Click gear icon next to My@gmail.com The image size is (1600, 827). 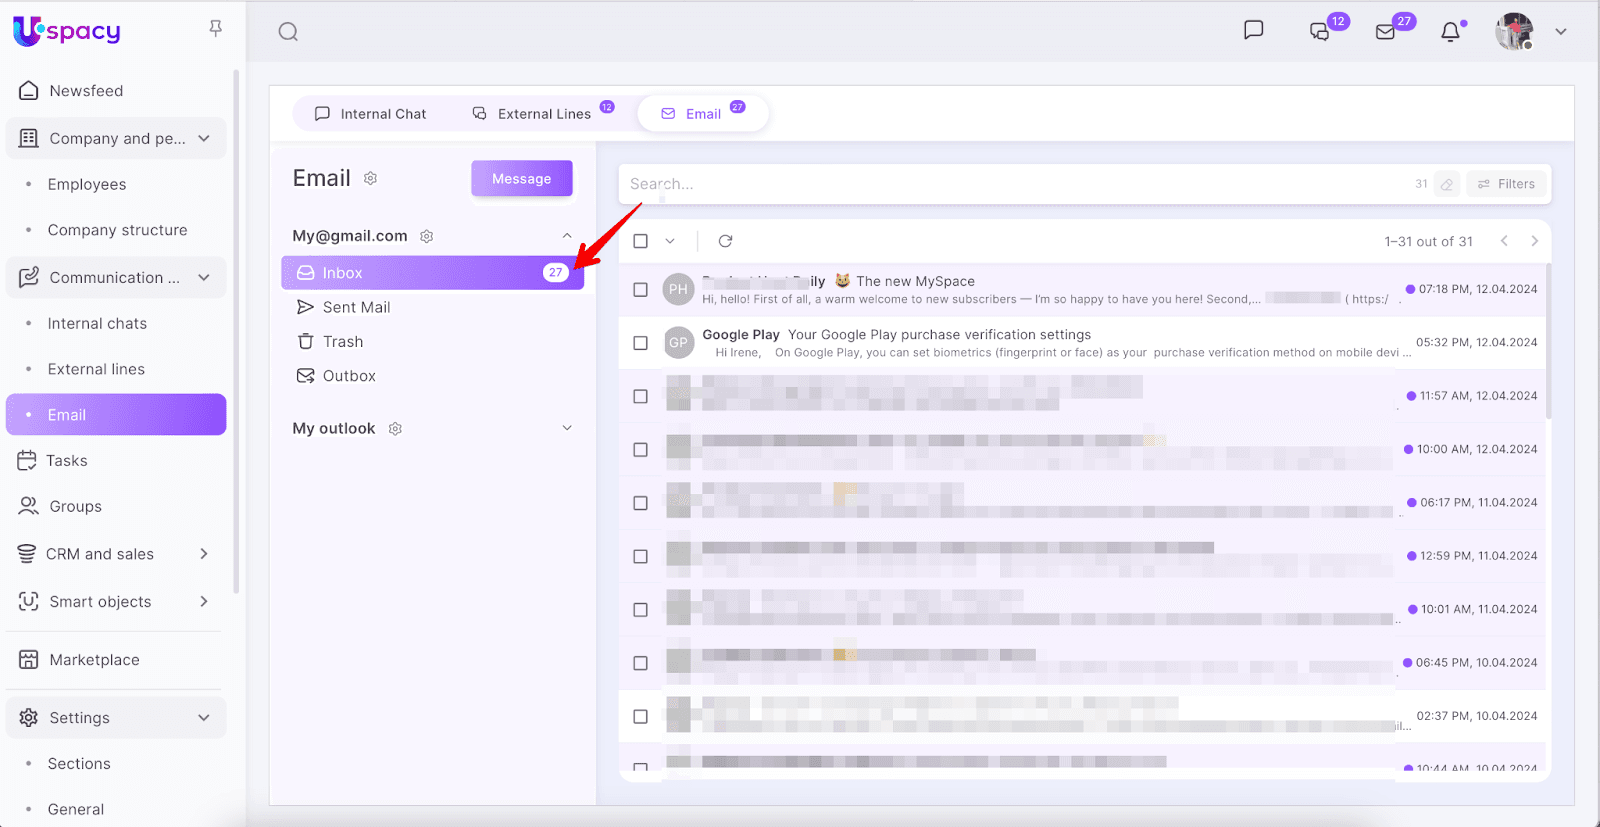(427, 237)
